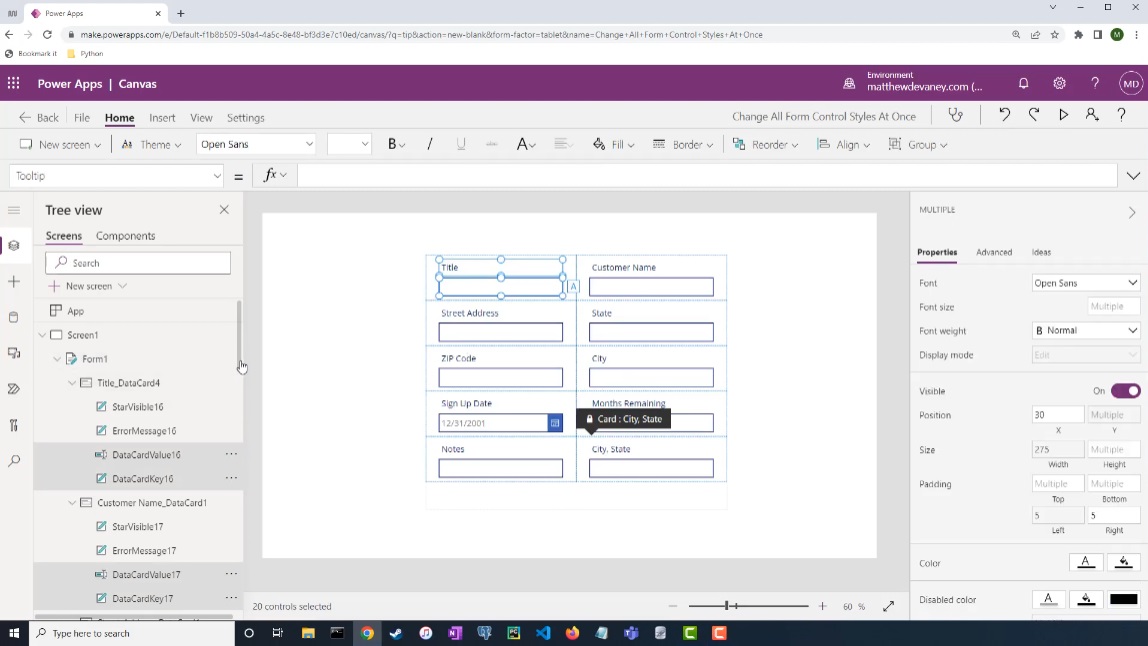Switch to the Advanced properties tab
The width and height of the screenshot is (1148, 646).
coord(994,252)
